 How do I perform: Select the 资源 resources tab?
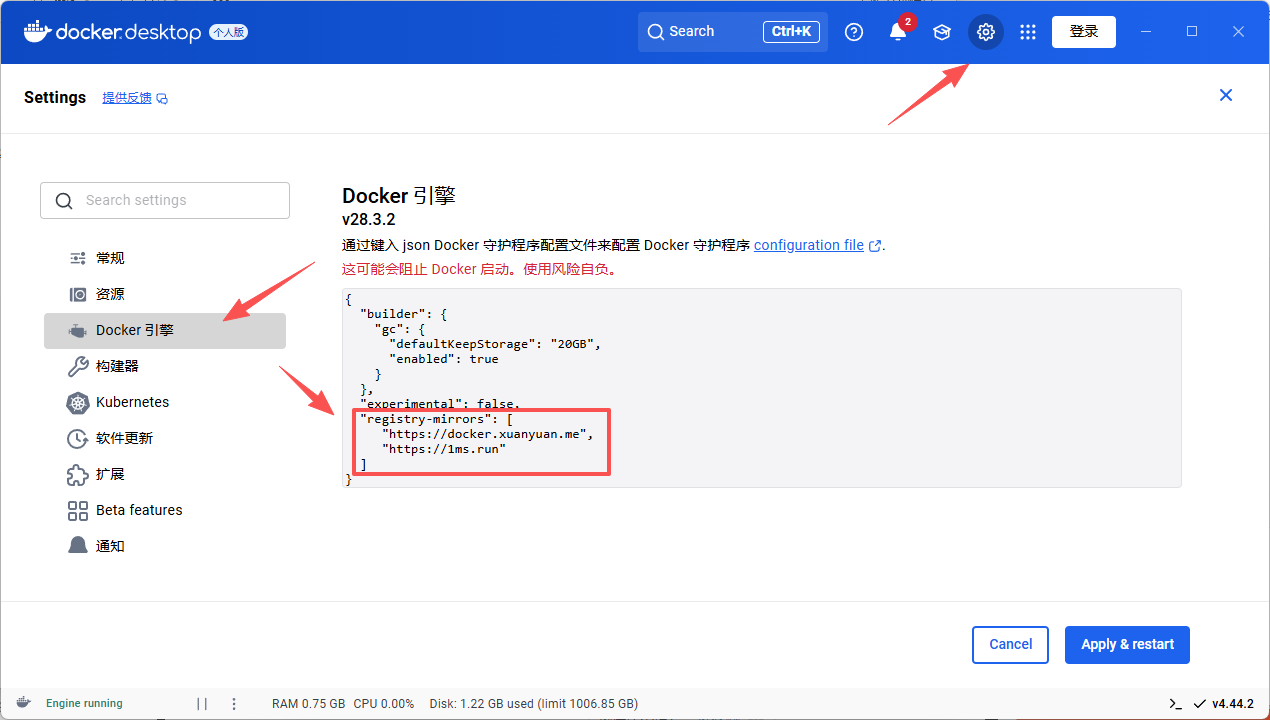click(165, 294)
